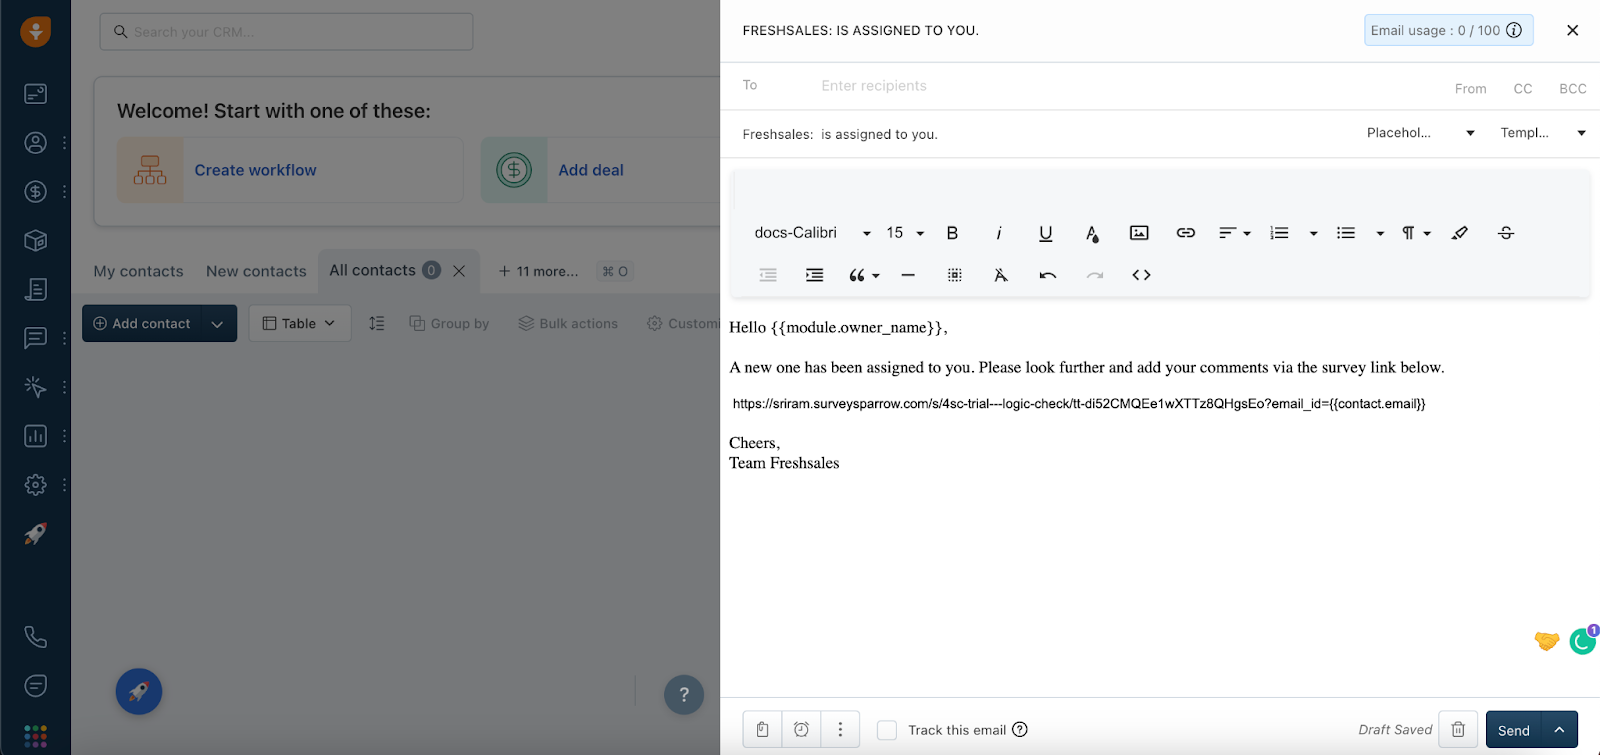Enable the Track this email checkbox
1600x755 pixels.
pos(887,730)
